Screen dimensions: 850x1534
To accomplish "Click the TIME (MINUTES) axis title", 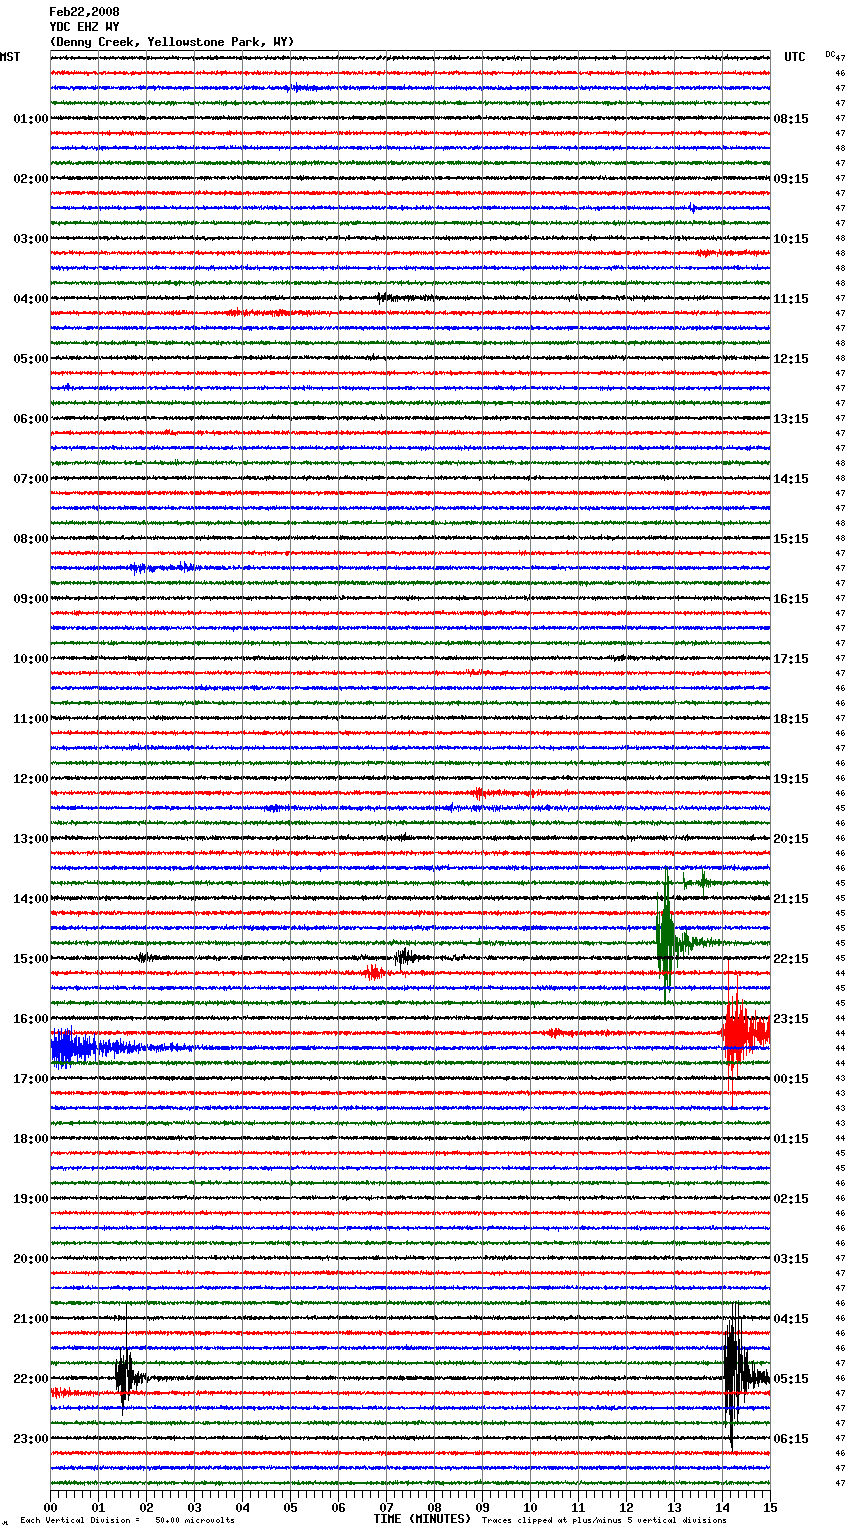I will (x=422, y=1519).
